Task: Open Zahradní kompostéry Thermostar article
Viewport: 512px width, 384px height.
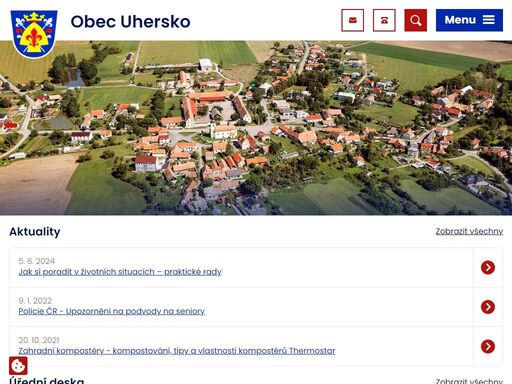Action: pyautogui.click(x=177, y=351)
